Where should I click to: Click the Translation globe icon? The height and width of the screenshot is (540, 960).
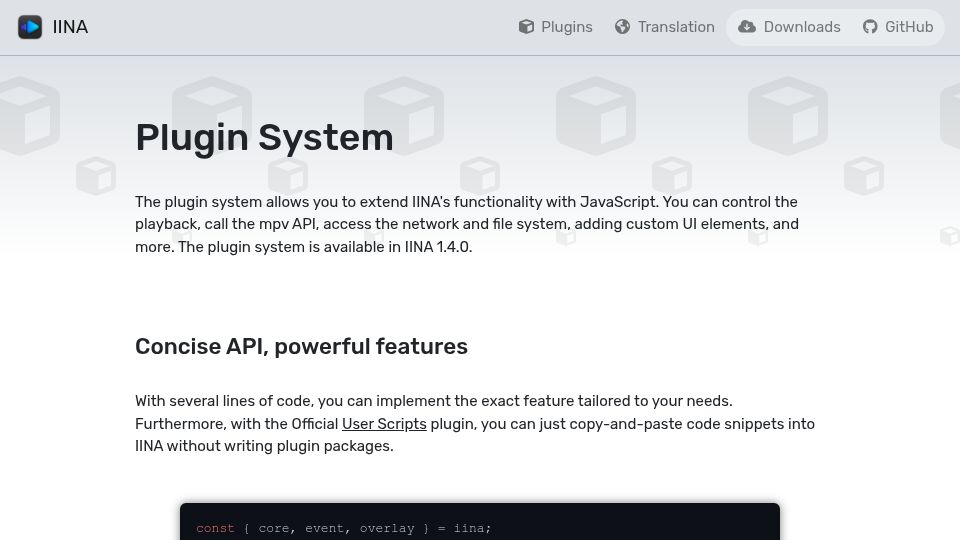pyautogui.click(x=623, y=27)
